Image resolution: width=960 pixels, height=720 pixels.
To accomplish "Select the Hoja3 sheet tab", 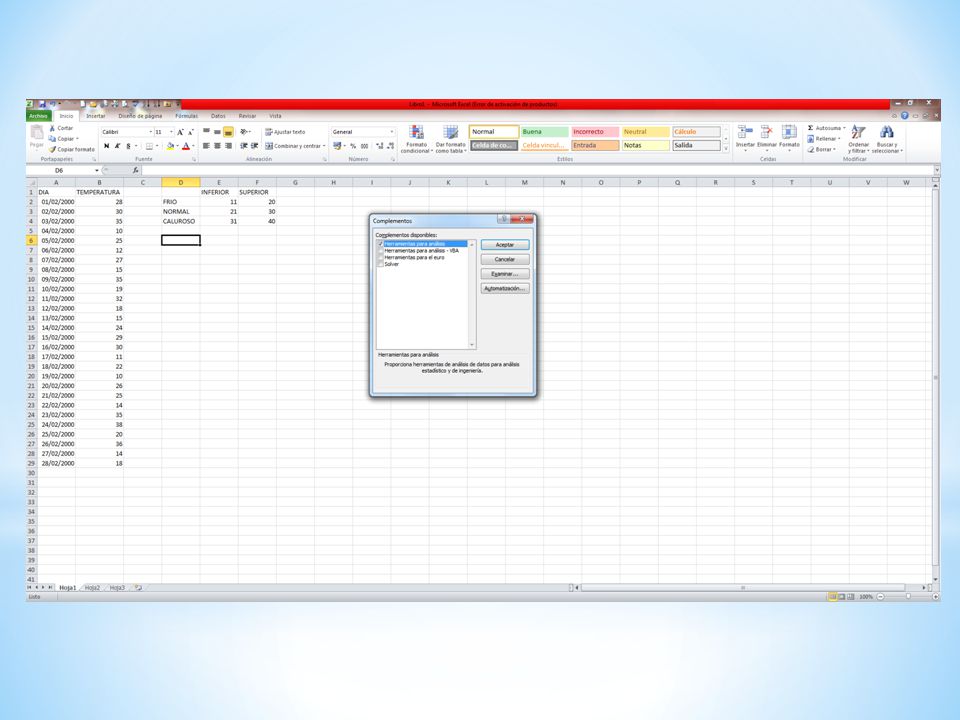I will [117, 588].
